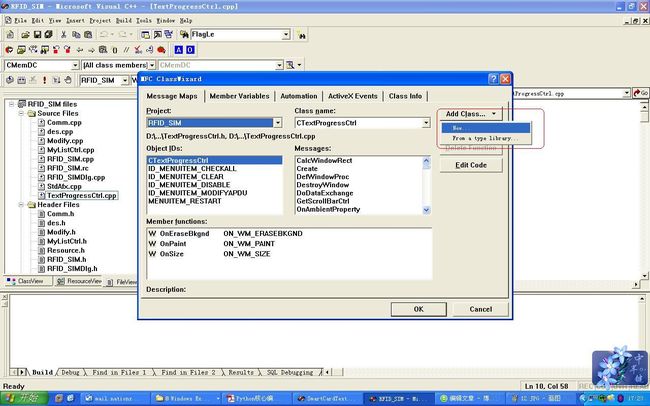
Task: Open the Debug output tab
Action: click(70, 372)
